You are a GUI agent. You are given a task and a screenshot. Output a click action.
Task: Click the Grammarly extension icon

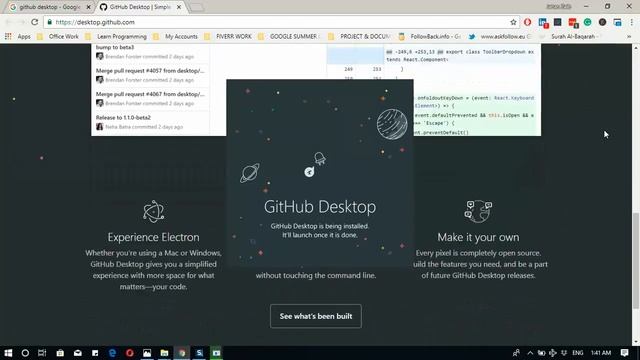587,22
